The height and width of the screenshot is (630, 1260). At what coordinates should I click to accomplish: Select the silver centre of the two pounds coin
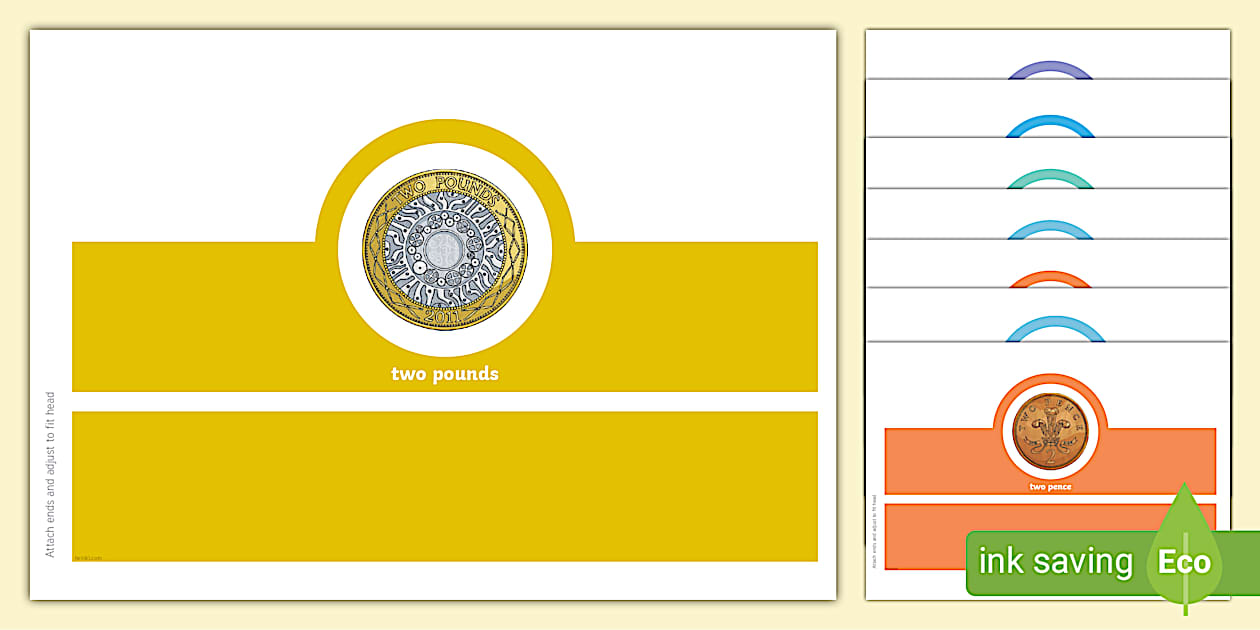point(444,250)
